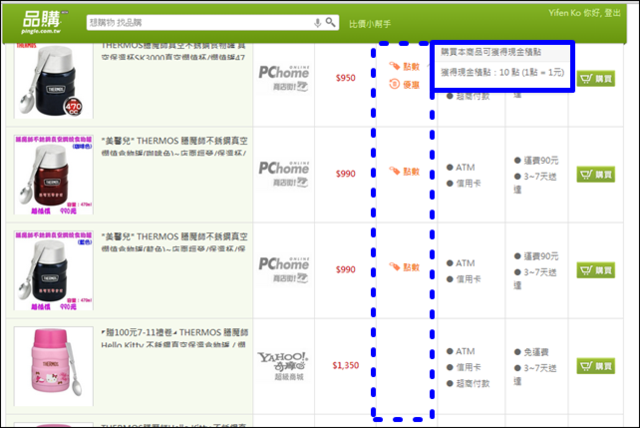Open thumbnail of the 470cc black Thermos jar
Image resolution: width=640 pixels, height=428 pixels.
pyautogui.click(x=53, y=81)
